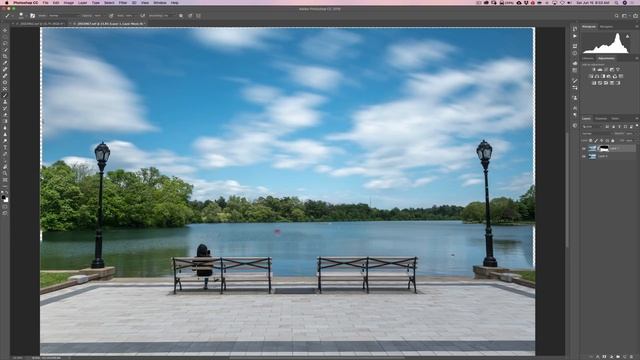This screenshot has width=640, height=360.
Task: Add a Threshold adjustment layer
Action: pos(606,83)
